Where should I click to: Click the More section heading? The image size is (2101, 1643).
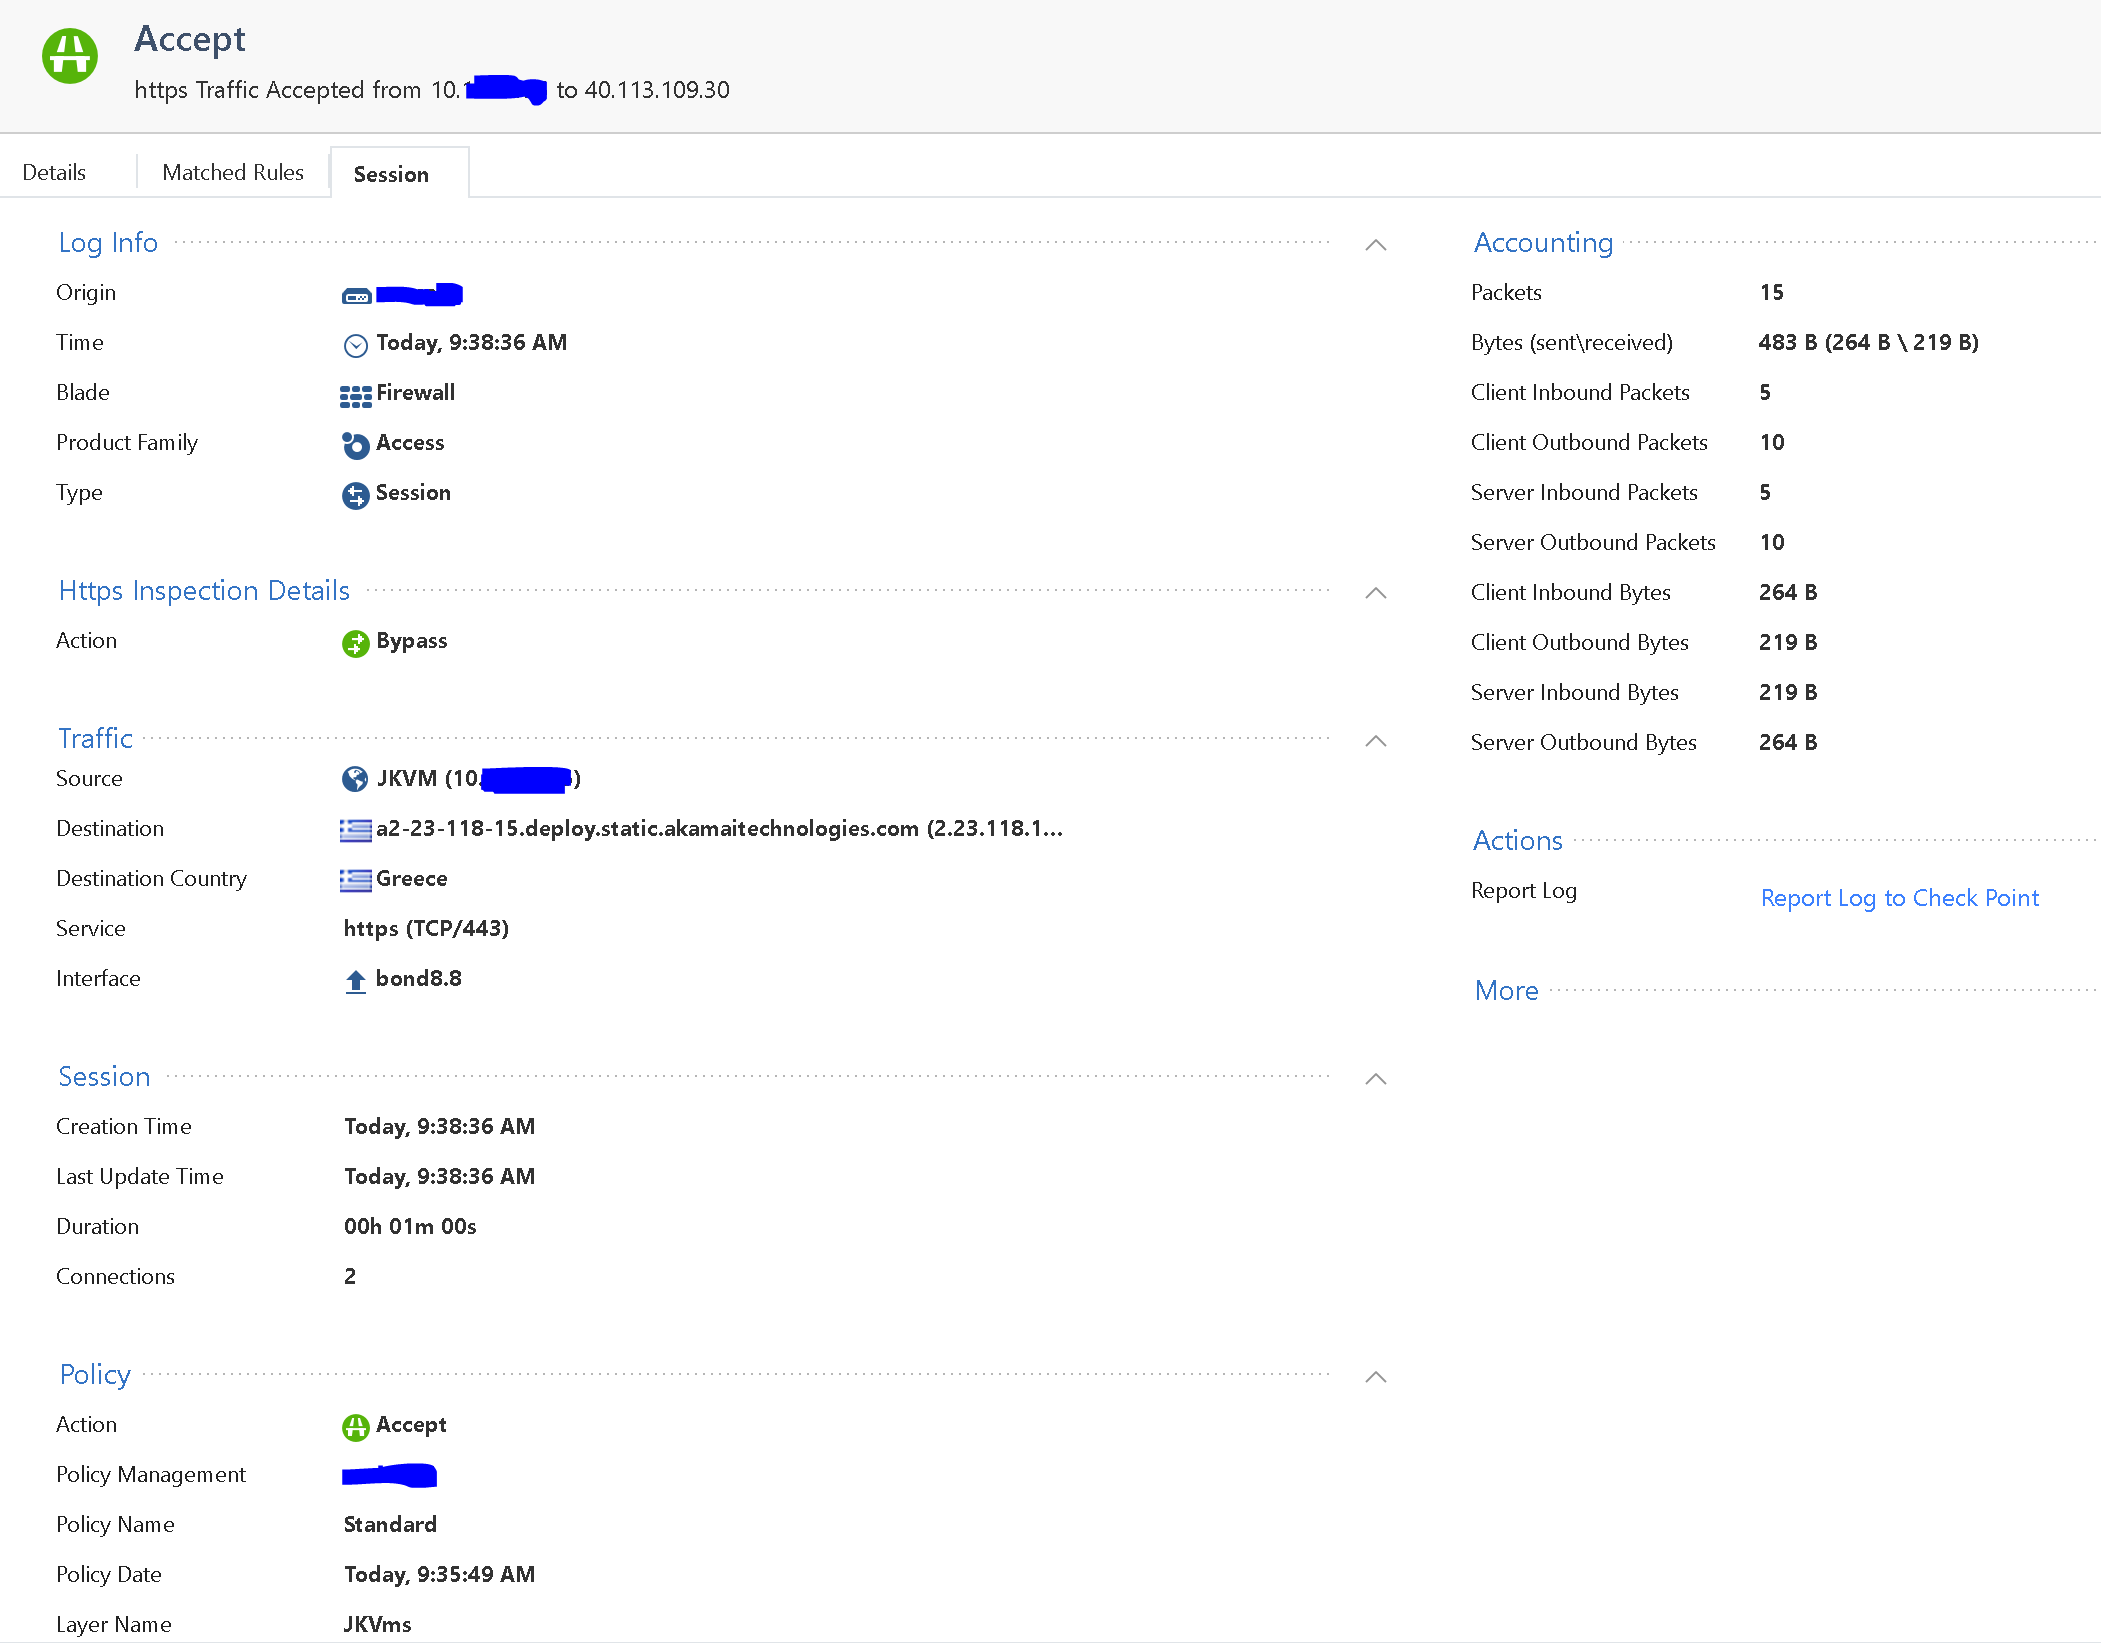click(1506, 990)
